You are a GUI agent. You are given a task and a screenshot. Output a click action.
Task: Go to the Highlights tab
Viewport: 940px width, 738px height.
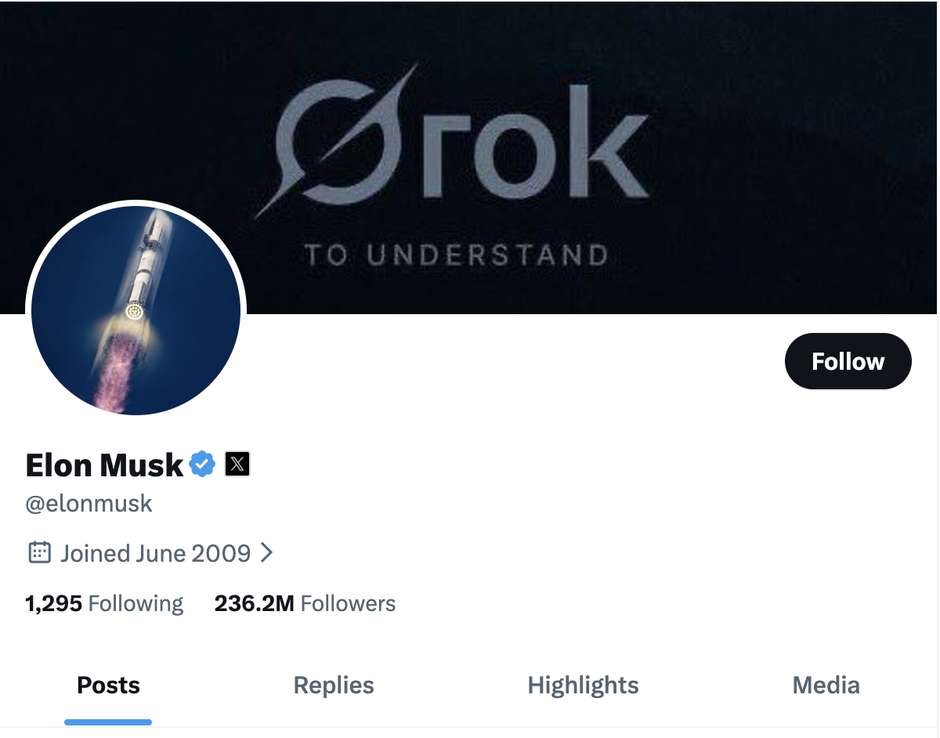[583, 686]
